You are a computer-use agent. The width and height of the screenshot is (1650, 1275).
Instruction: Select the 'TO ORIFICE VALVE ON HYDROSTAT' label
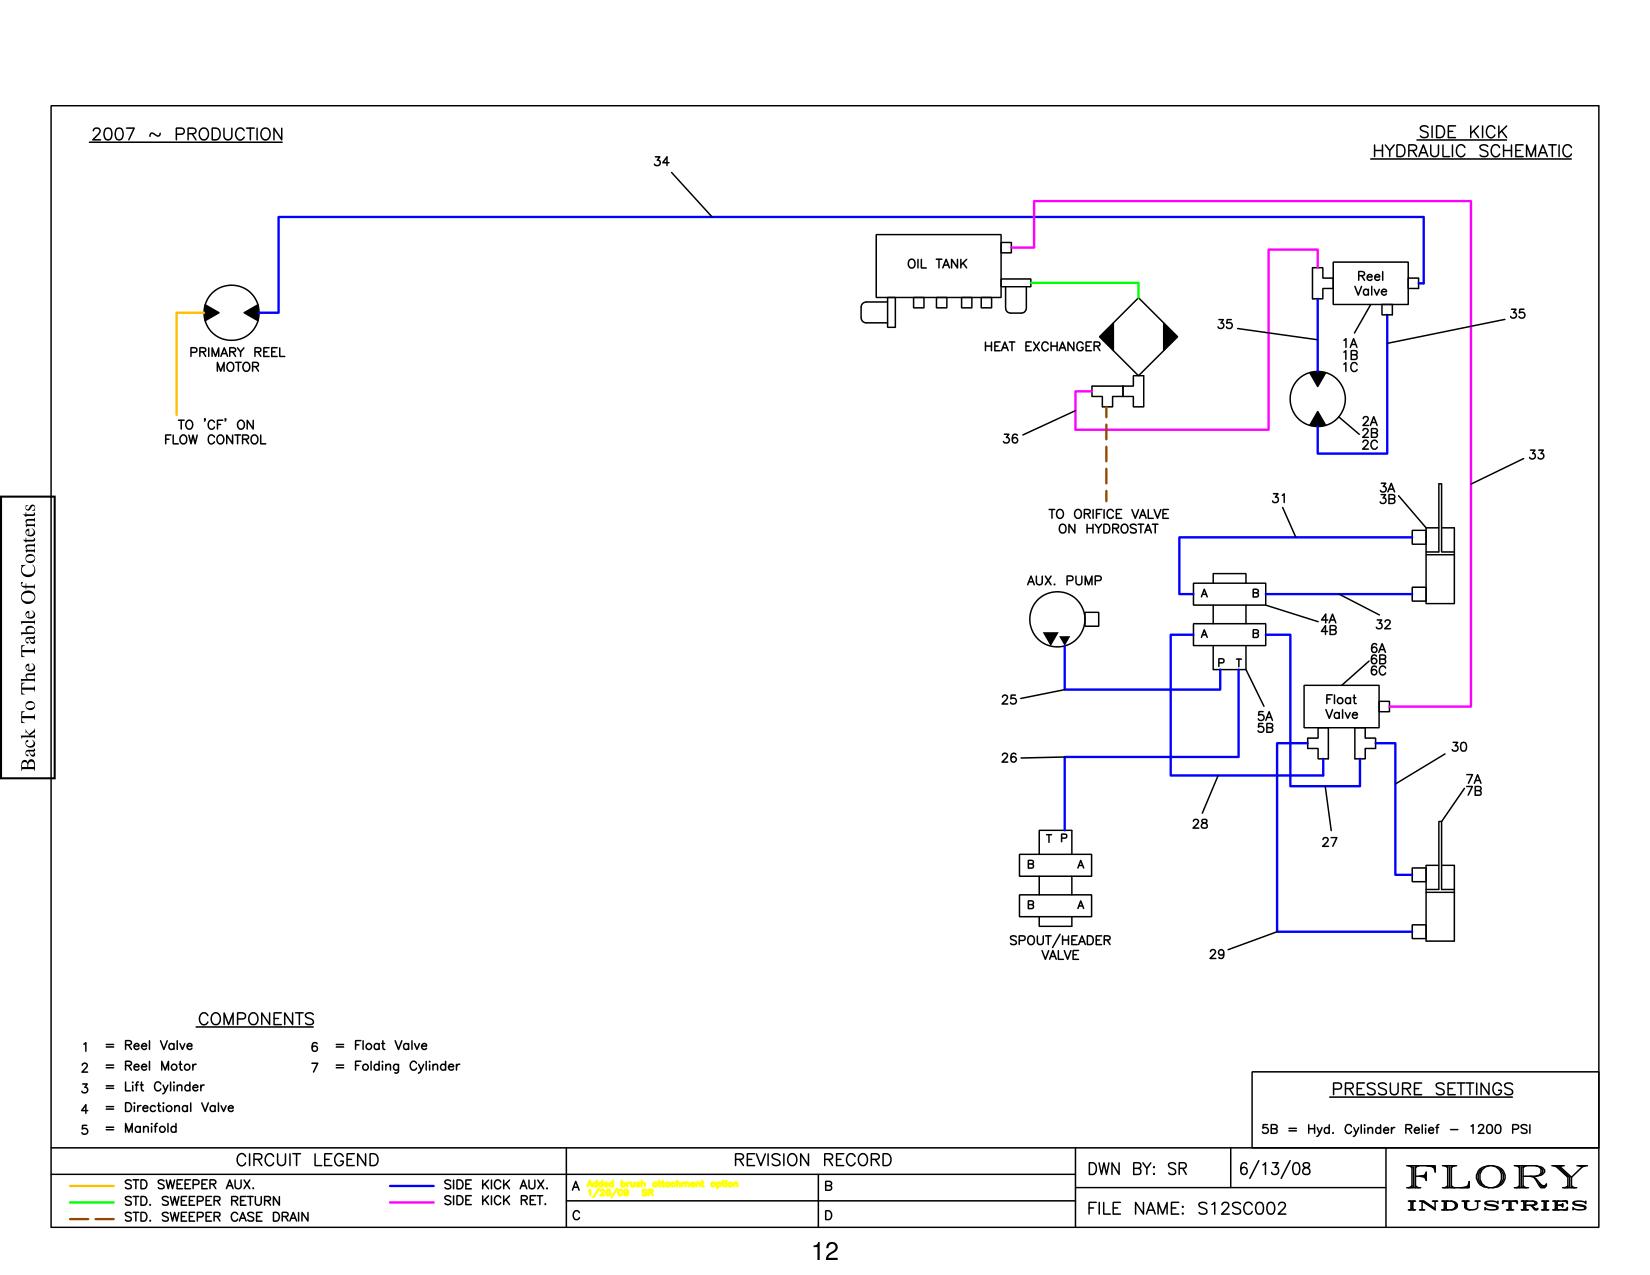pos(1108,521)
